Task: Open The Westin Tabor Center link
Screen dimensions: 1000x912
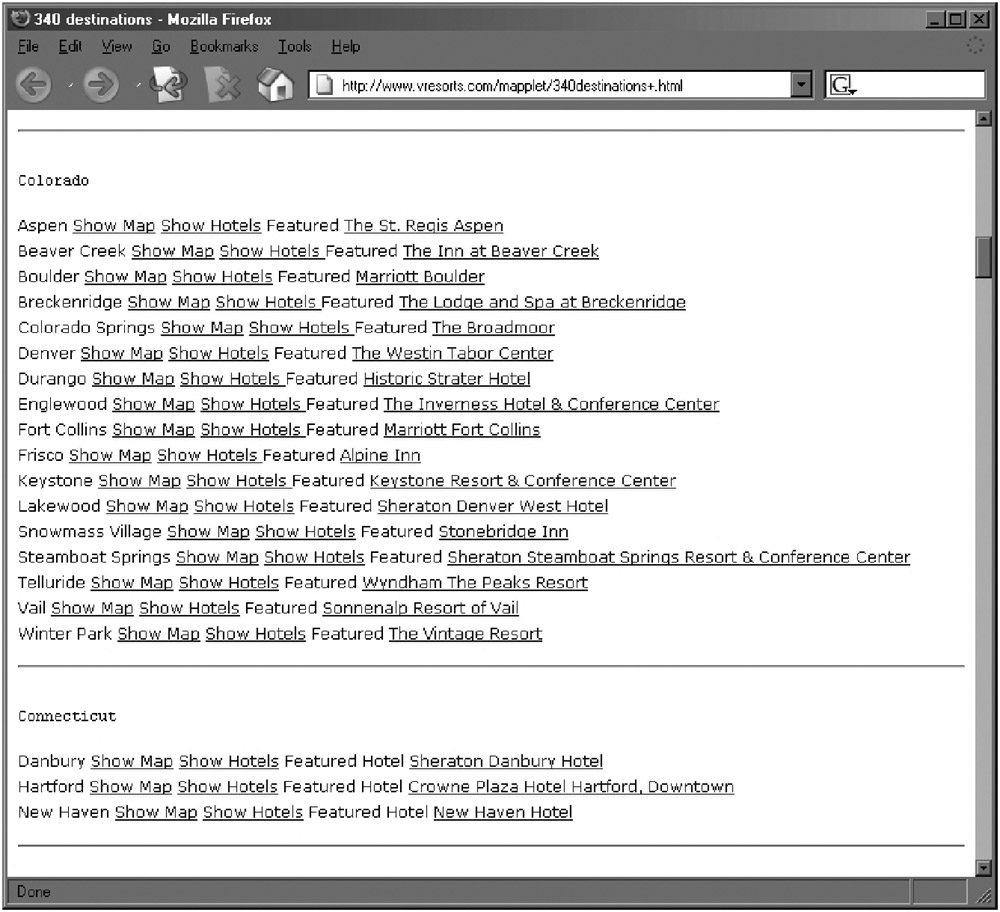Action: click(x=453, y=353)
